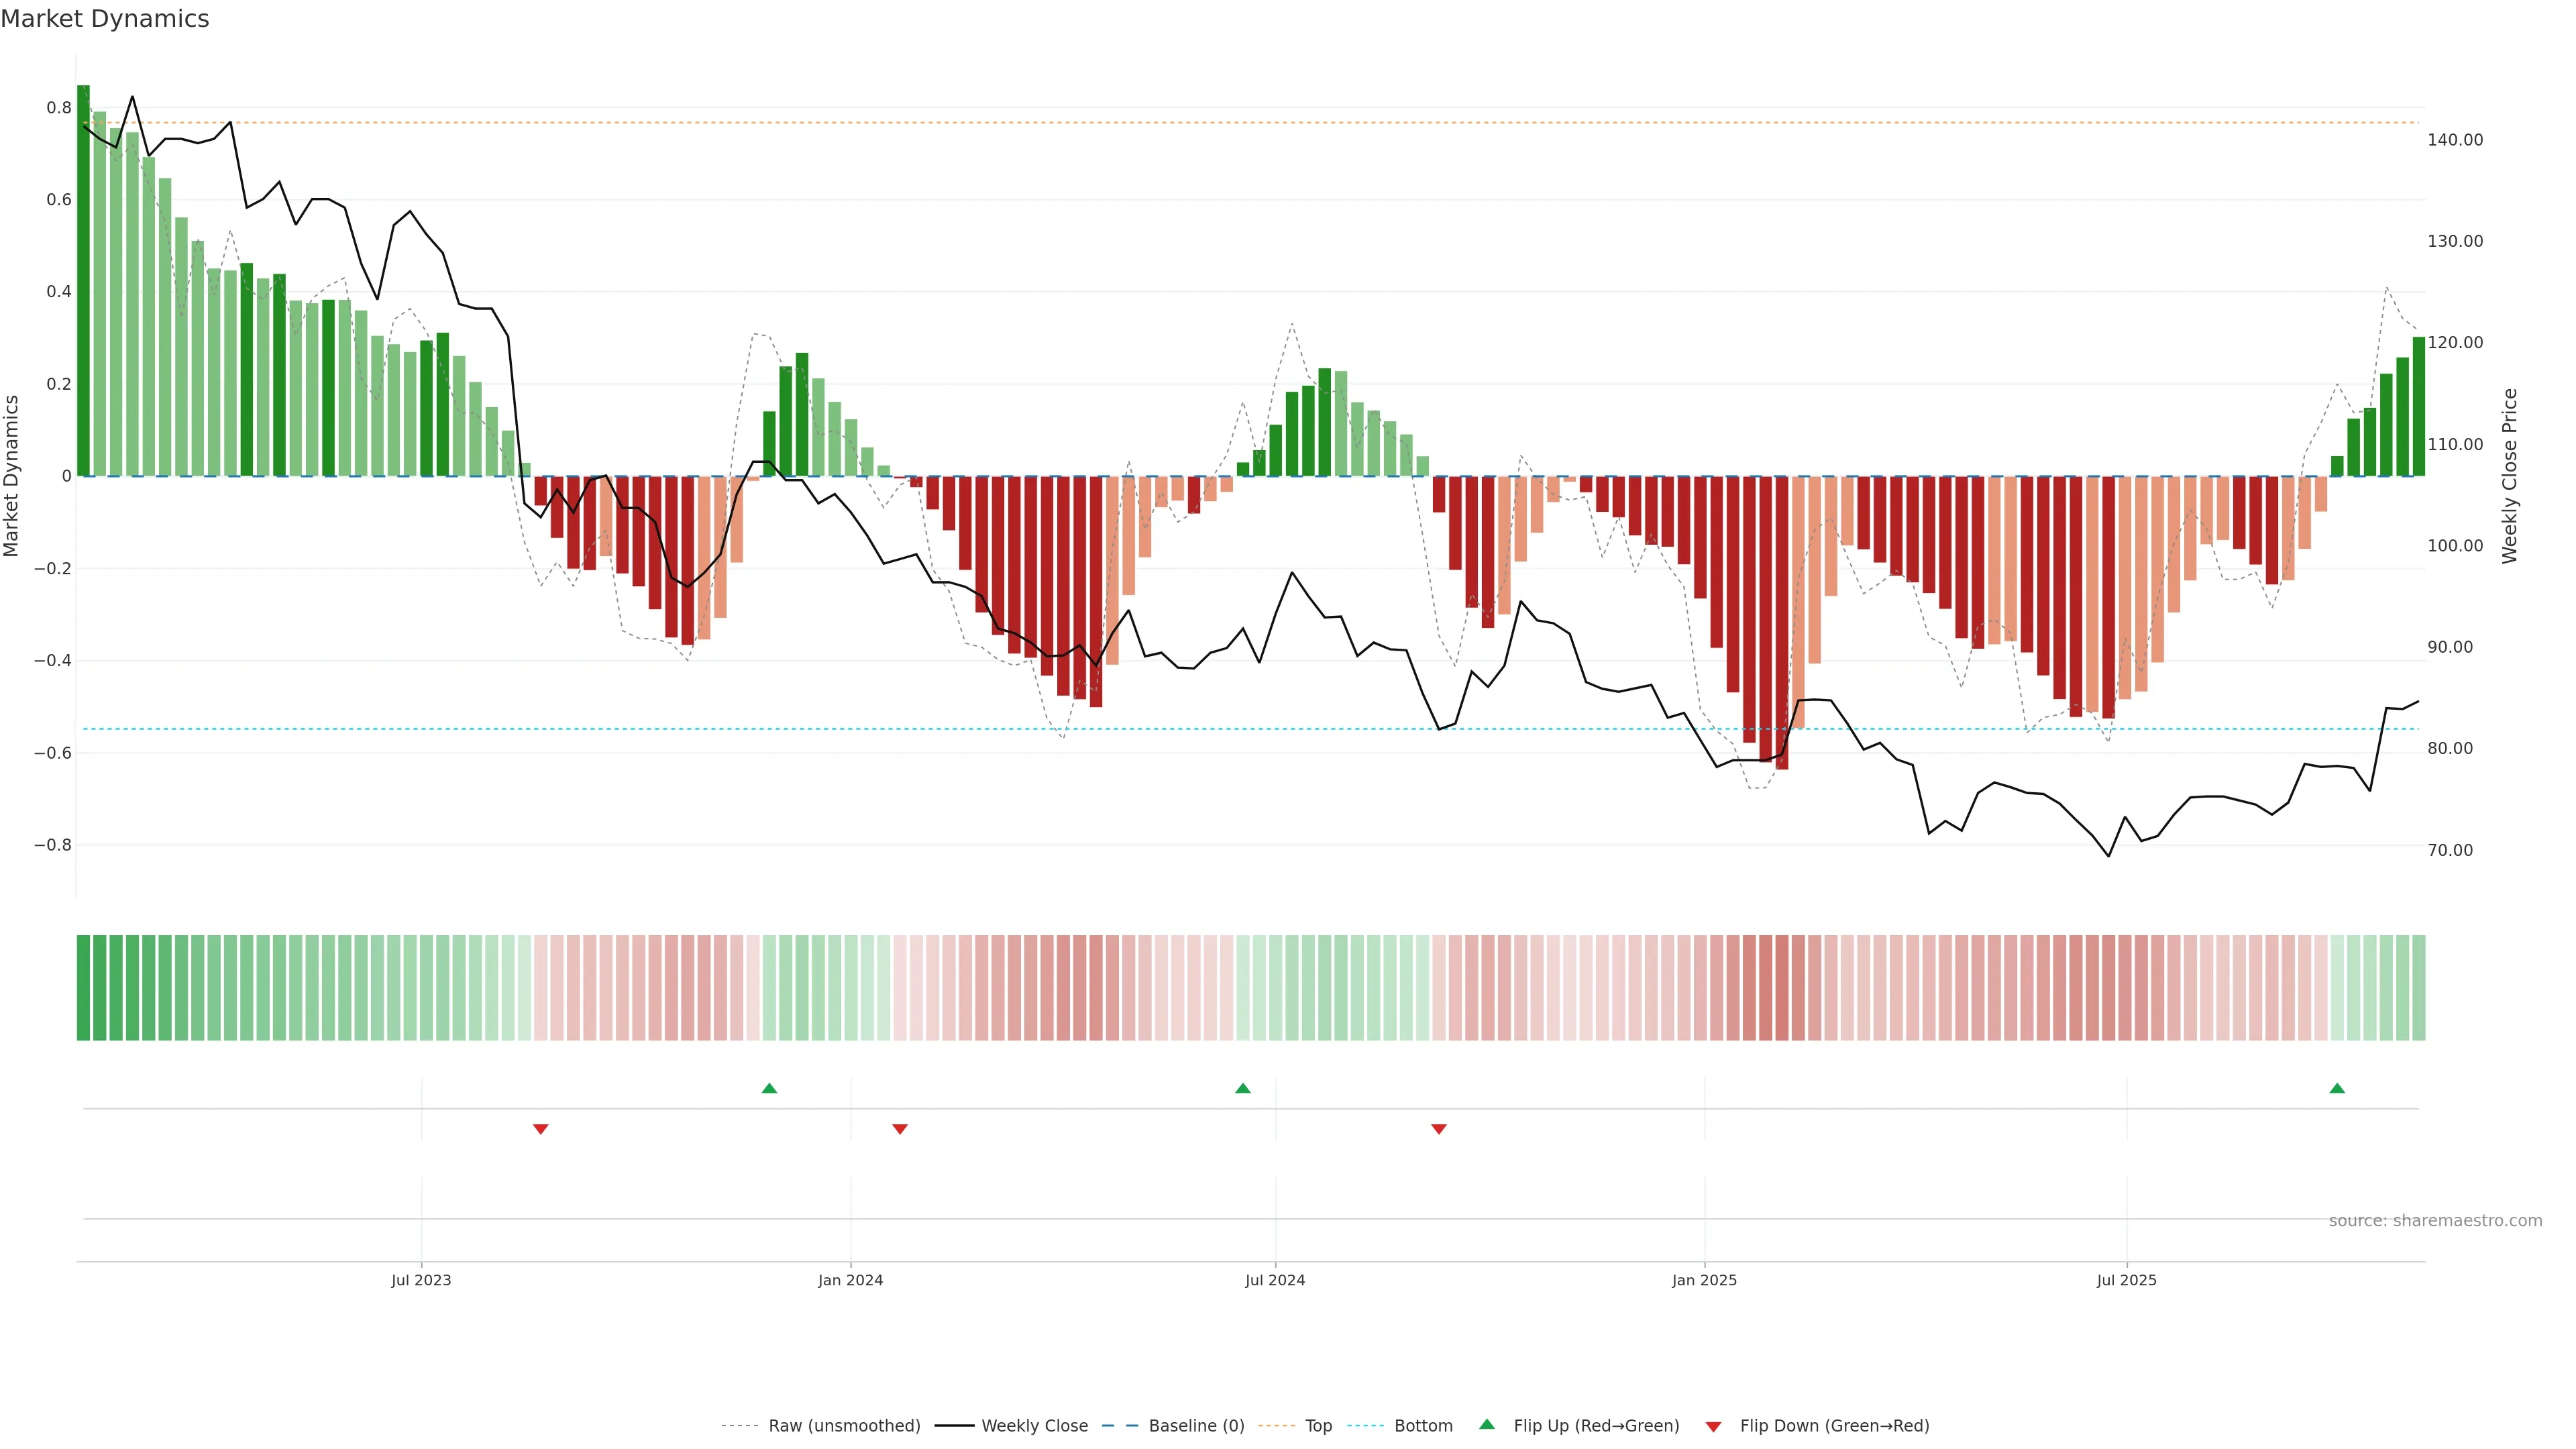
Task: Click the last green flip-up triangle marker
Action: [x=2337, y=1088]
